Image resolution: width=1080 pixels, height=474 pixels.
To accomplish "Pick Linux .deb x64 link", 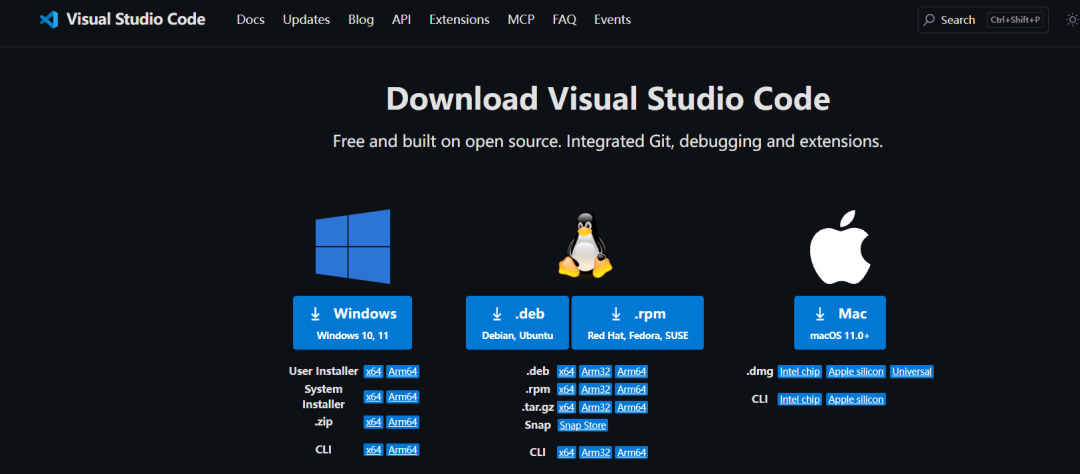I will [x=566, y=371].
